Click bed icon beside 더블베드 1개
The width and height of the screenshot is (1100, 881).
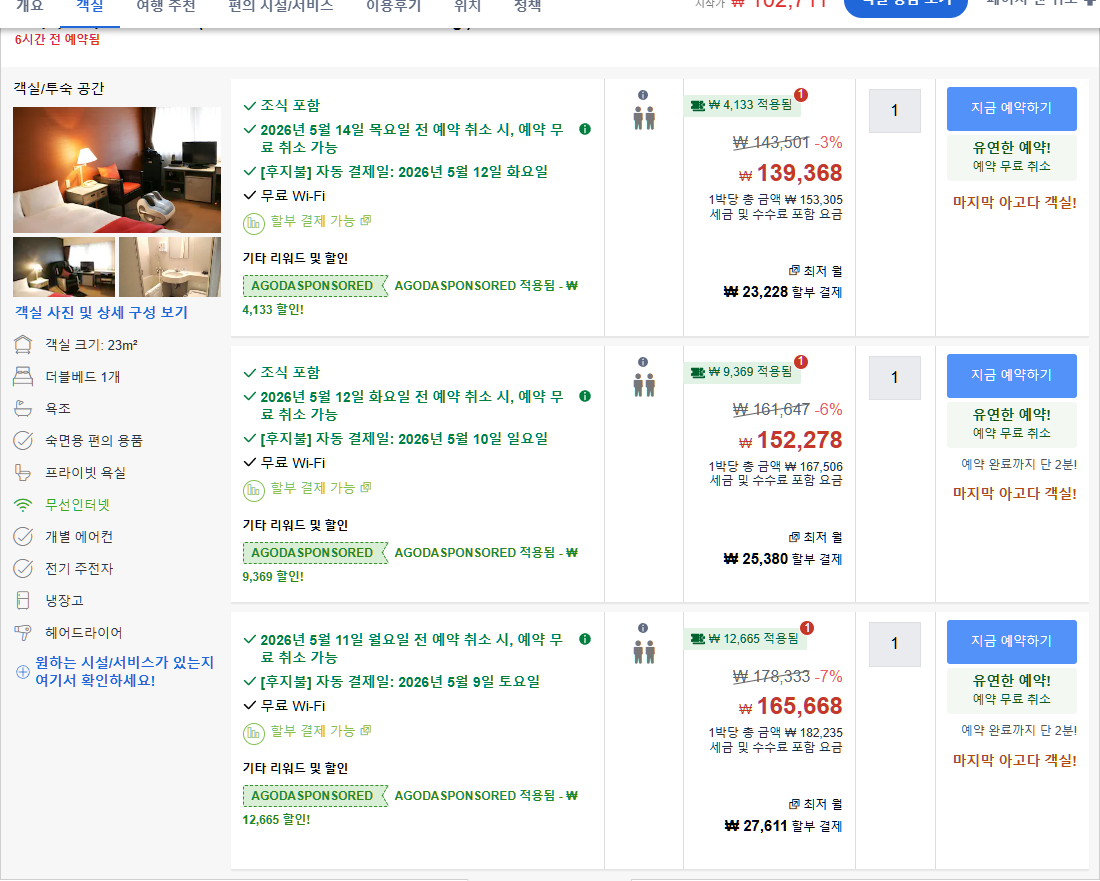click(x=23, y=377)
